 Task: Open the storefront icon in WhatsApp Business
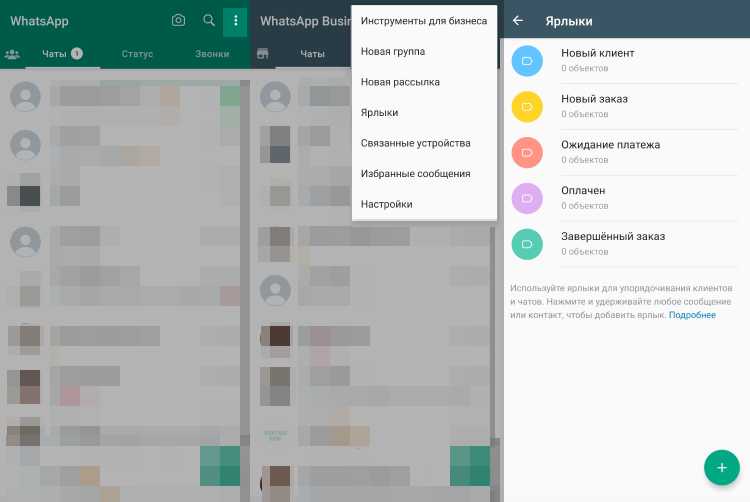[263, 54]
